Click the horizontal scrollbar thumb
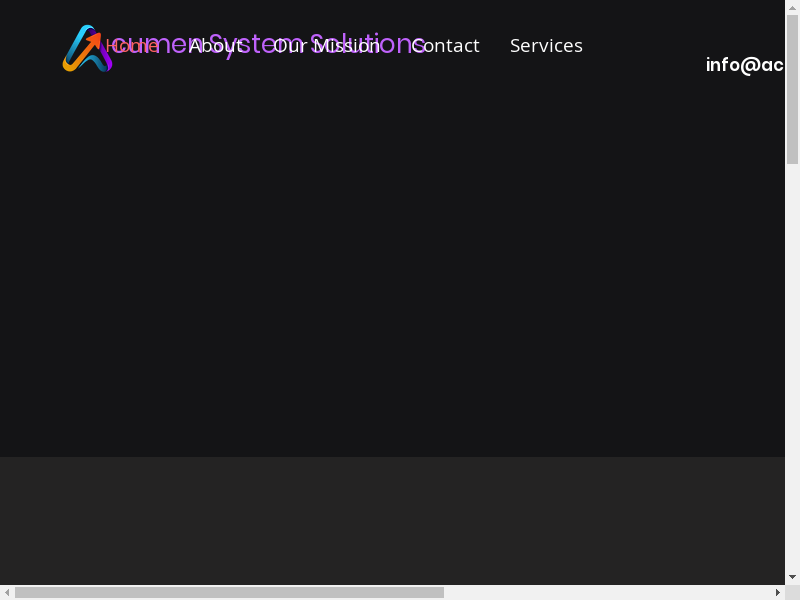 click(229, 592)
